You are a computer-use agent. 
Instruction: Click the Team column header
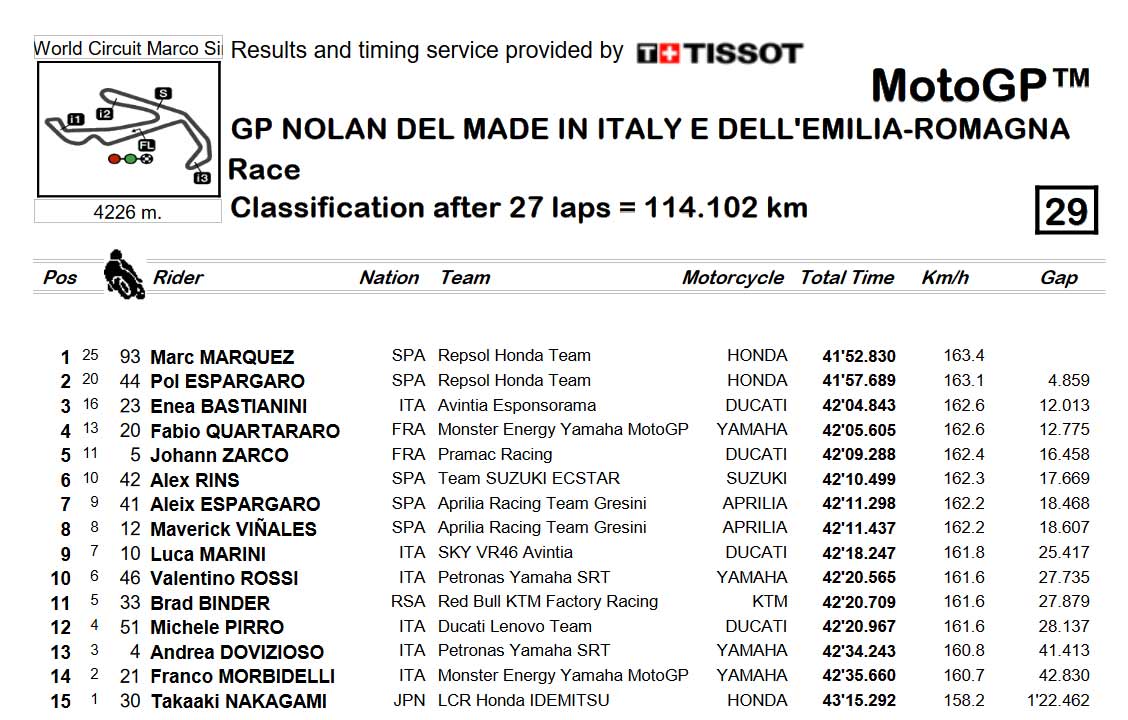[465, 278]
